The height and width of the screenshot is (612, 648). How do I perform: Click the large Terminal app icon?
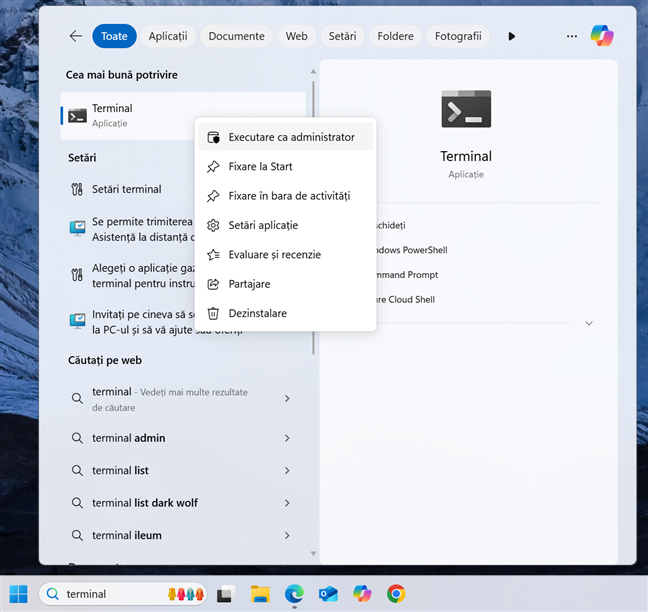pyautogui.click(x=466, y=109)
